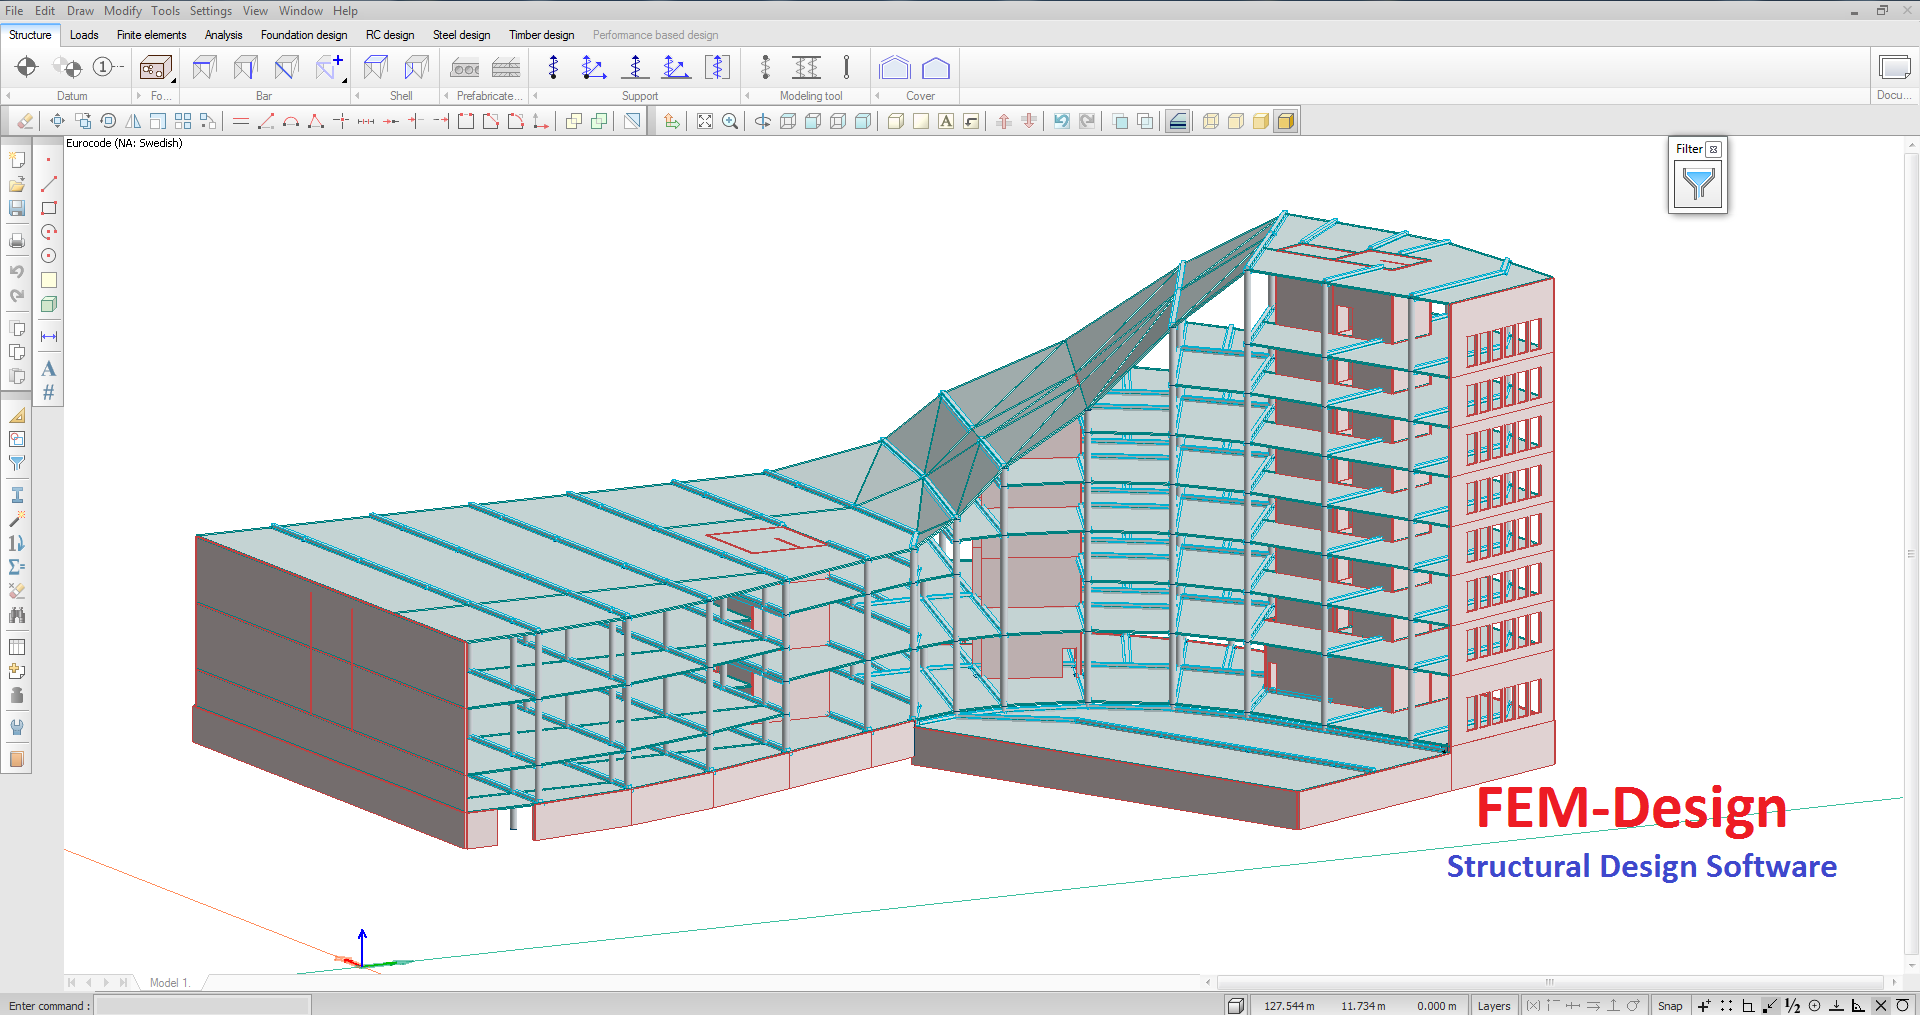Image resolution: width=1920 pixels, height=1015 pixels.
Task: Toggle the layer lines display button
Action: click(1178, 121)
